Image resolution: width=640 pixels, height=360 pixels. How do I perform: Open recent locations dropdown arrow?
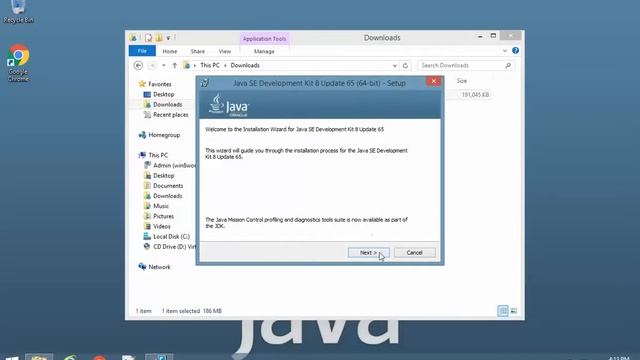164,65
